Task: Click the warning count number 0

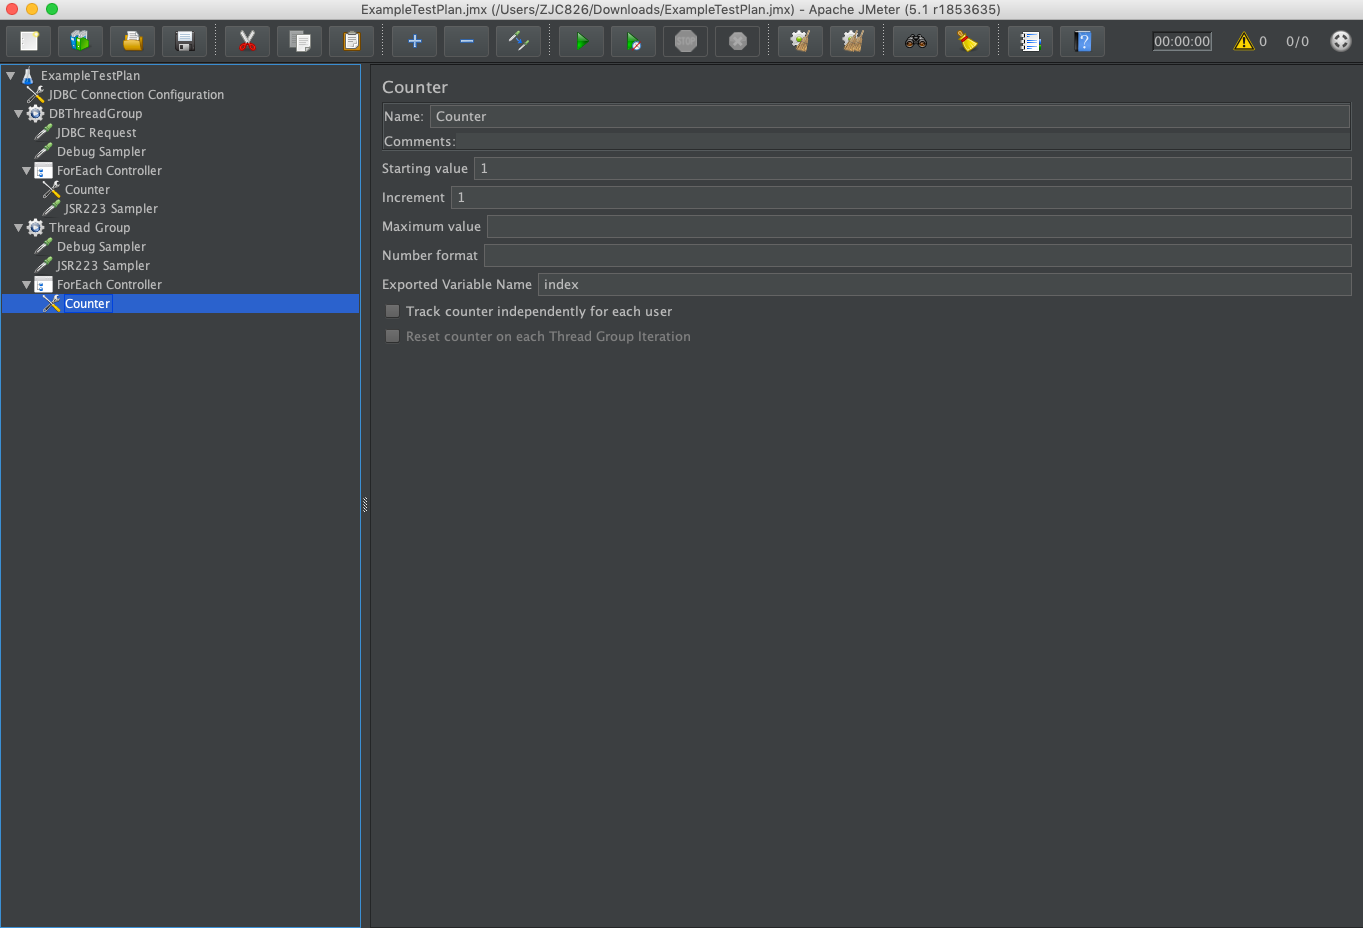Action: coord(1263,41)
